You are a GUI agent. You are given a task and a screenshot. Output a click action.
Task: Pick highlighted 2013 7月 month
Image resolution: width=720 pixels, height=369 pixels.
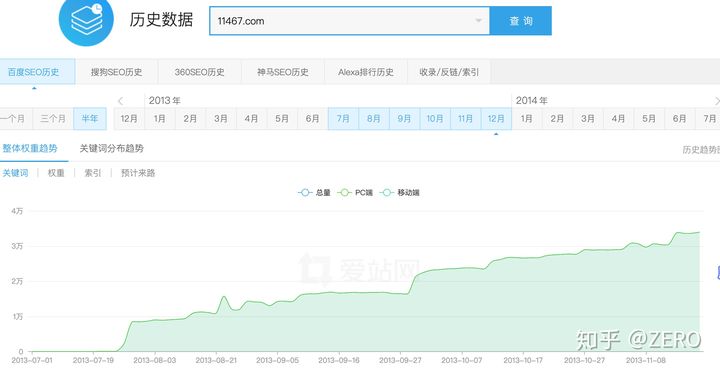(343, 119)
